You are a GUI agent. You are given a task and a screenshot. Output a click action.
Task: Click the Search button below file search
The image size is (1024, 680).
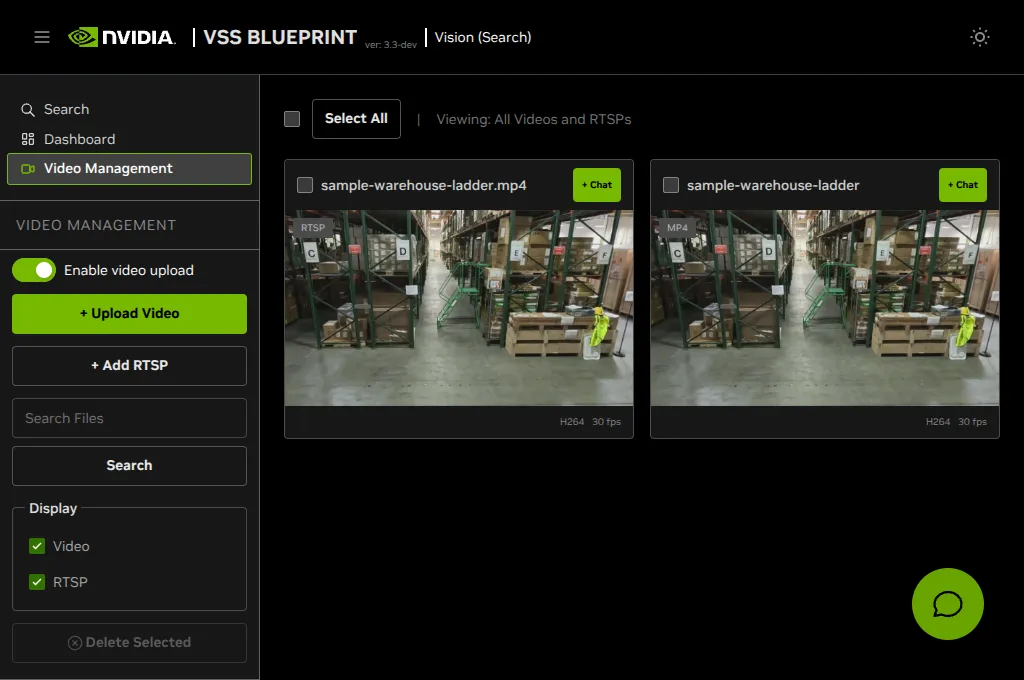(x=129, y=466)
